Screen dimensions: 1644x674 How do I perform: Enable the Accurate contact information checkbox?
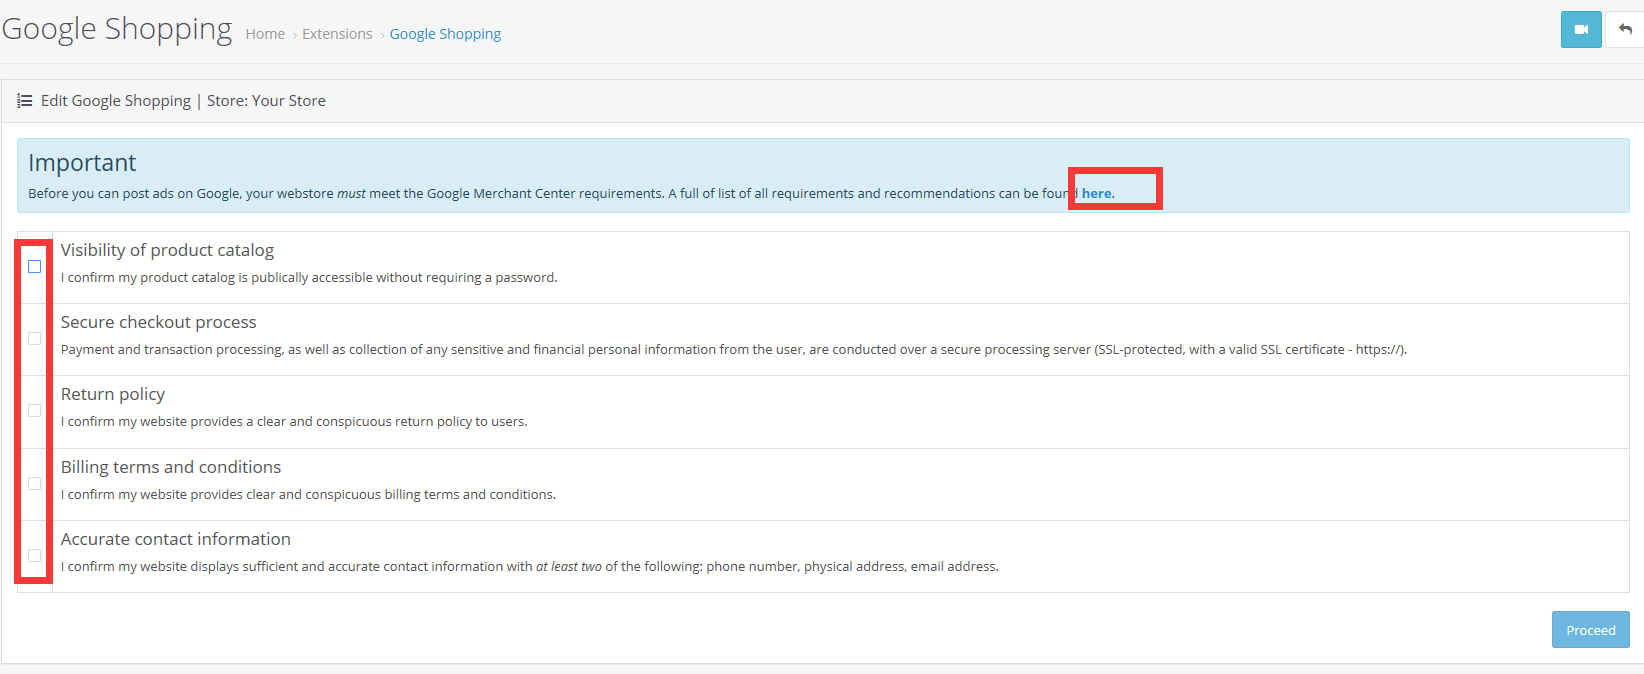(35, 556)
